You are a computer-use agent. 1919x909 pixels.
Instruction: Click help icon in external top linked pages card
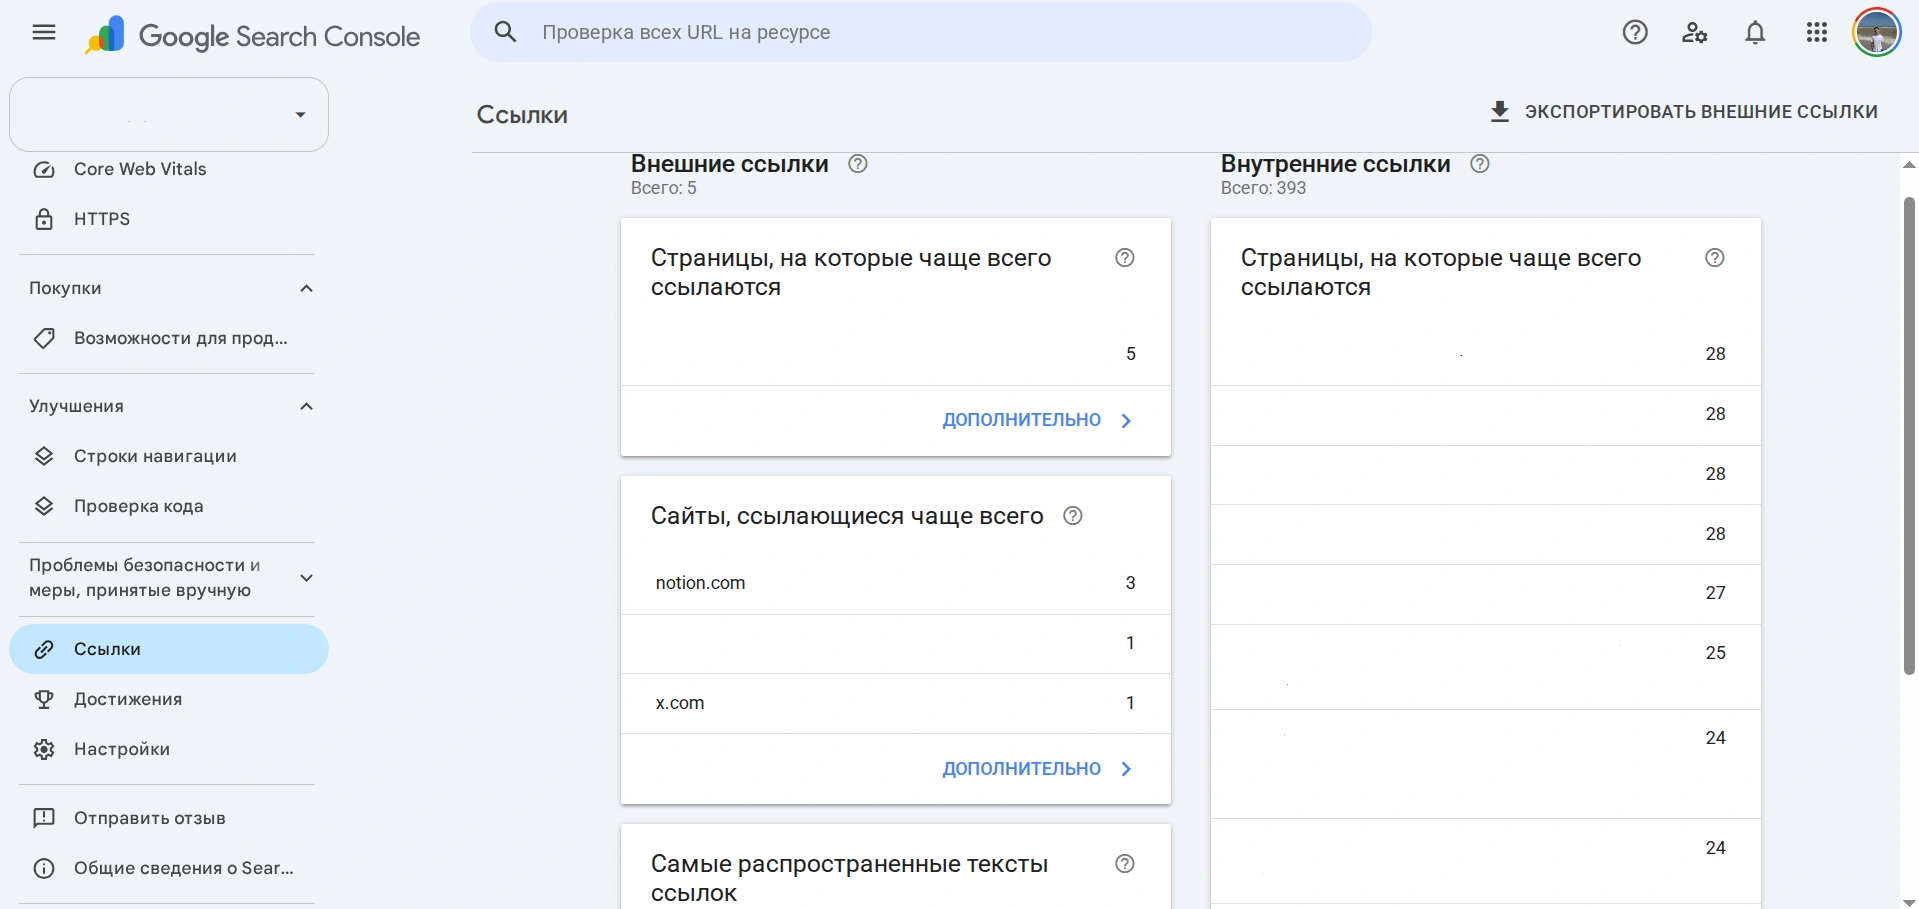click(1125, 258)
